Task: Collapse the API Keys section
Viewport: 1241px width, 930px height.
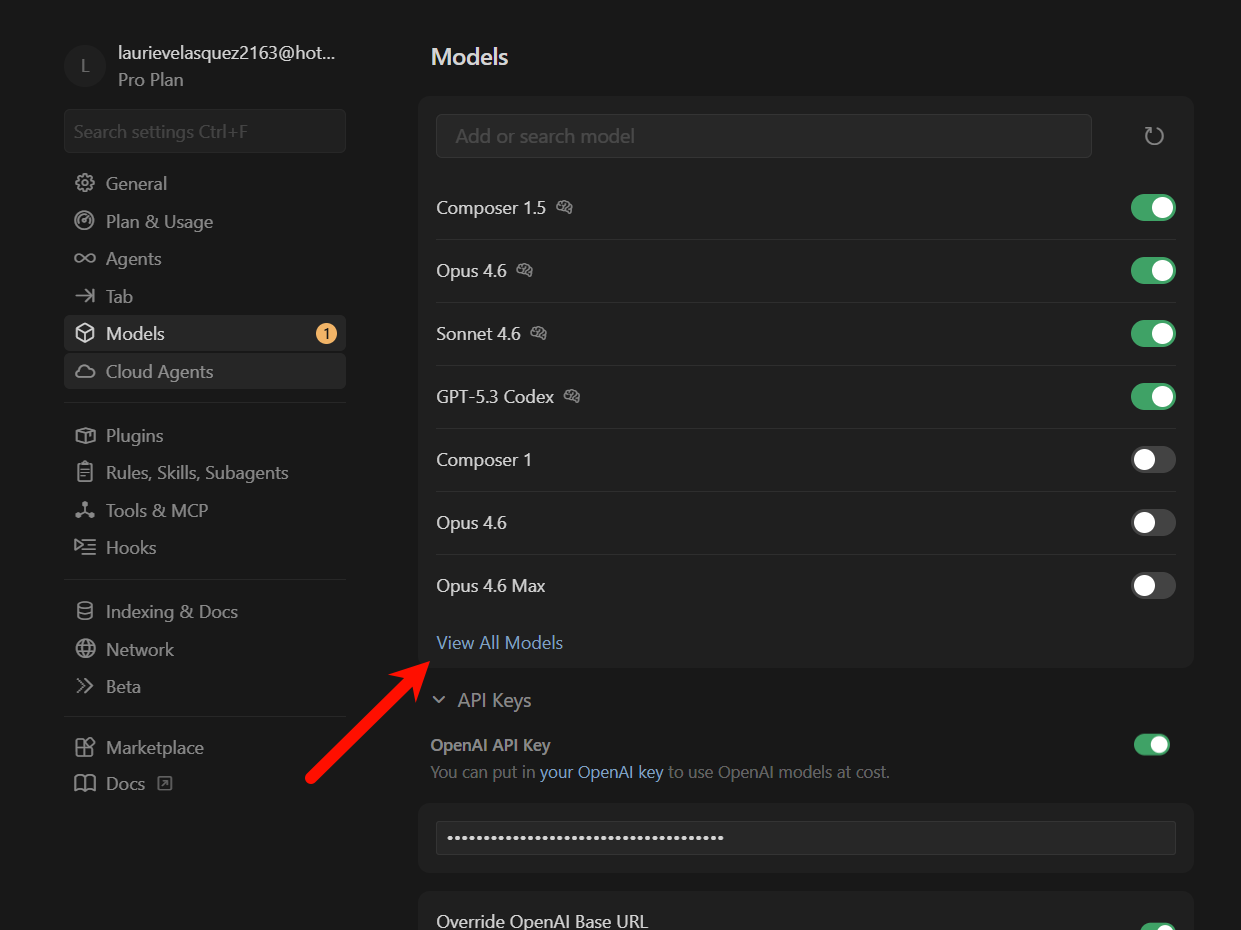Action: coord(439,701)
